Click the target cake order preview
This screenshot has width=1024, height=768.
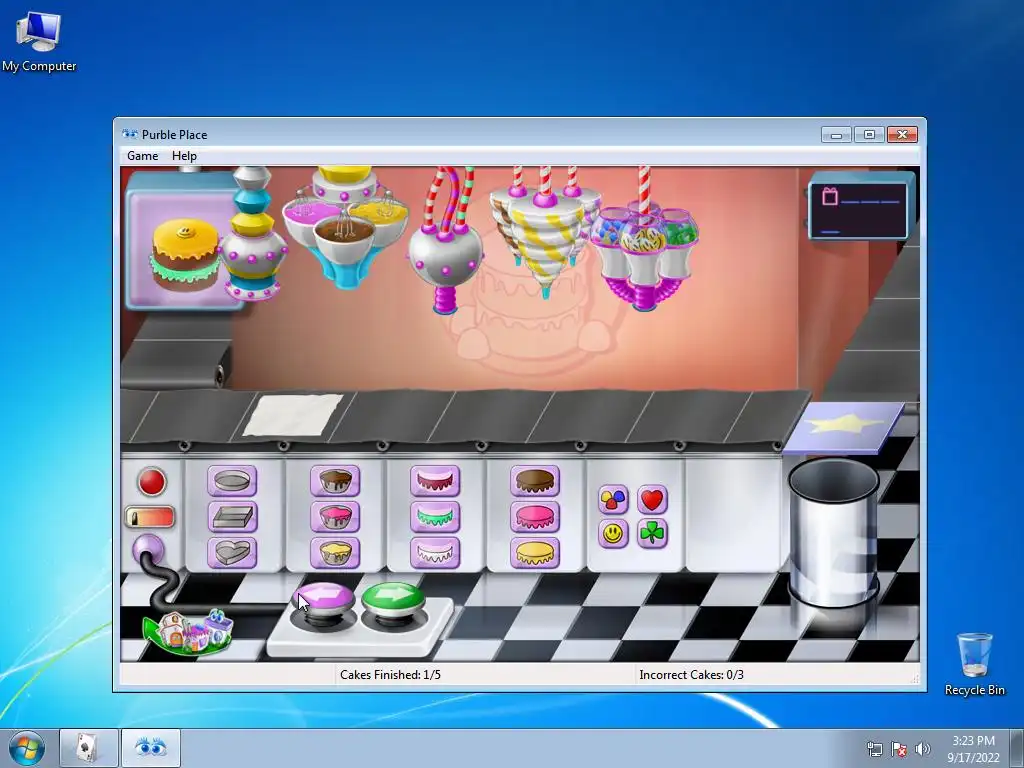tap(184, 253)
